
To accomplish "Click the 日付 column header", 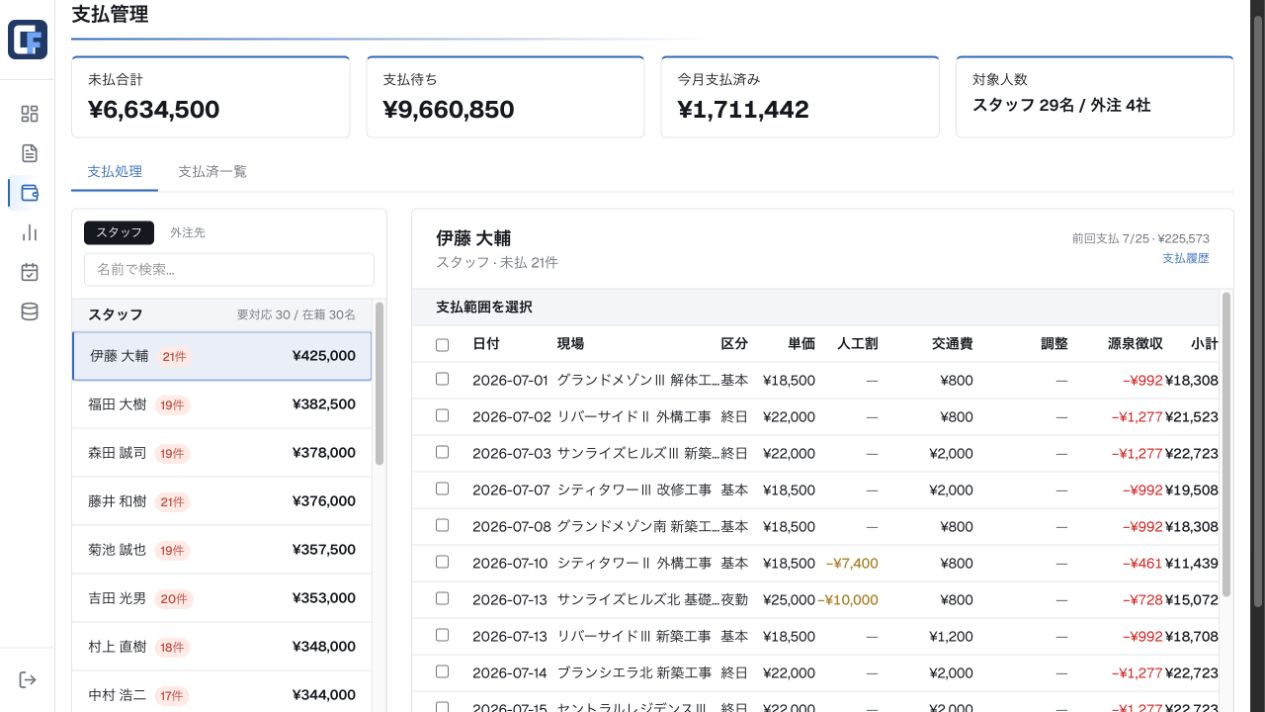I will pos(486,343).
